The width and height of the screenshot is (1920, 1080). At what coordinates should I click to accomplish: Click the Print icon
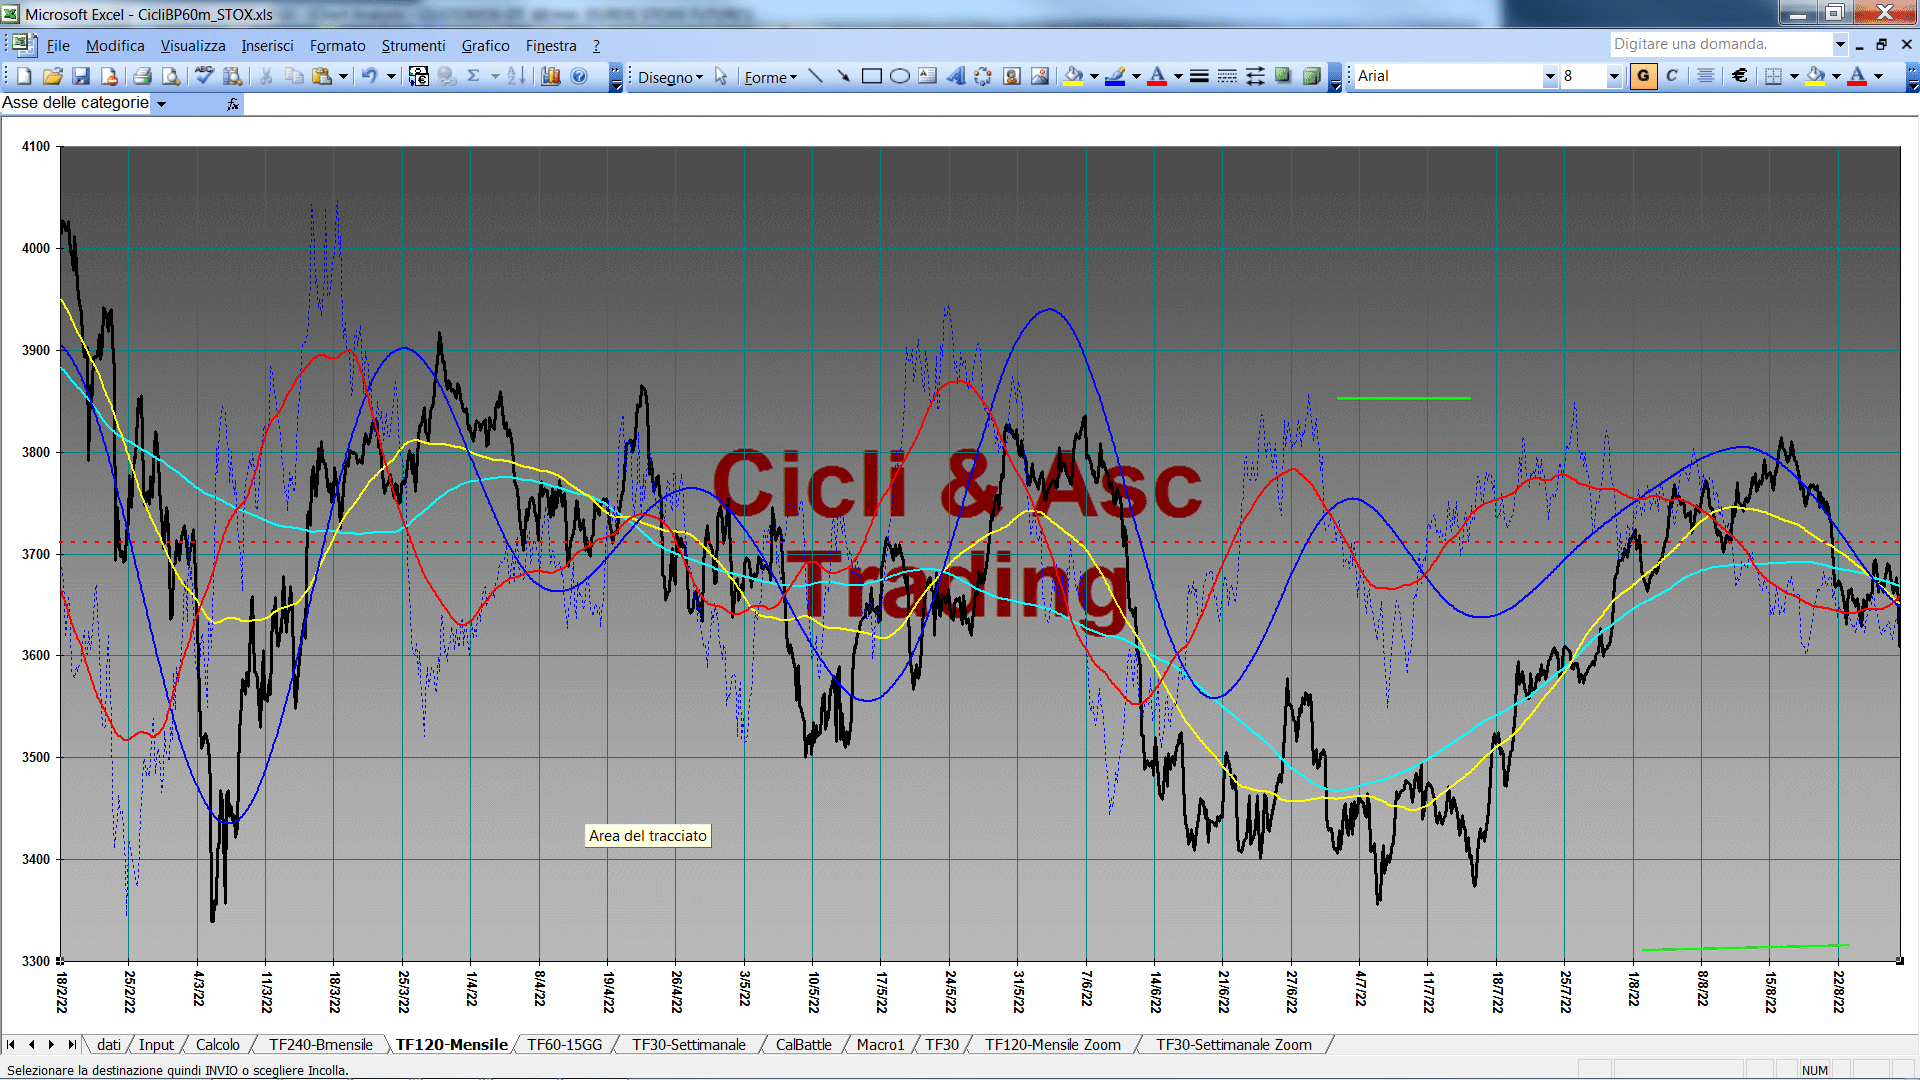pyautogui.click(x=142, y=76)
